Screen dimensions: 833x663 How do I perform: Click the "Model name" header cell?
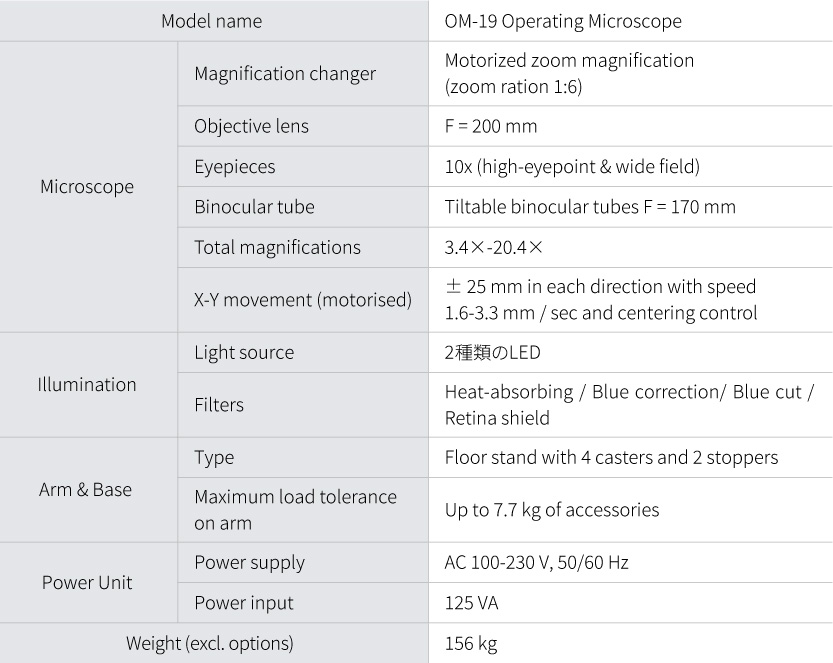click(211, 21)
